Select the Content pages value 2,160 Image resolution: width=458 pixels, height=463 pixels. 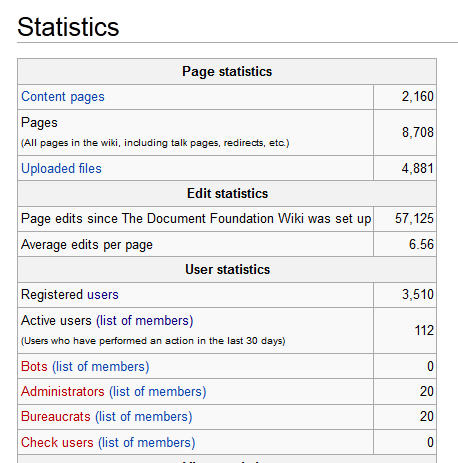(x=418, y=97)
